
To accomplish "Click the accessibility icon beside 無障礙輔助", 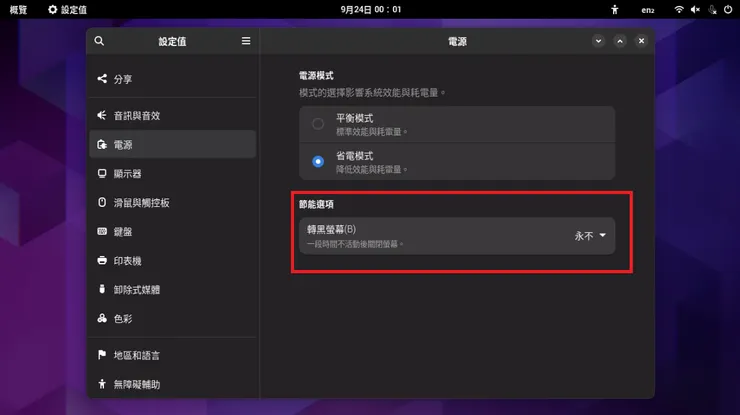I will click(102, 384).
